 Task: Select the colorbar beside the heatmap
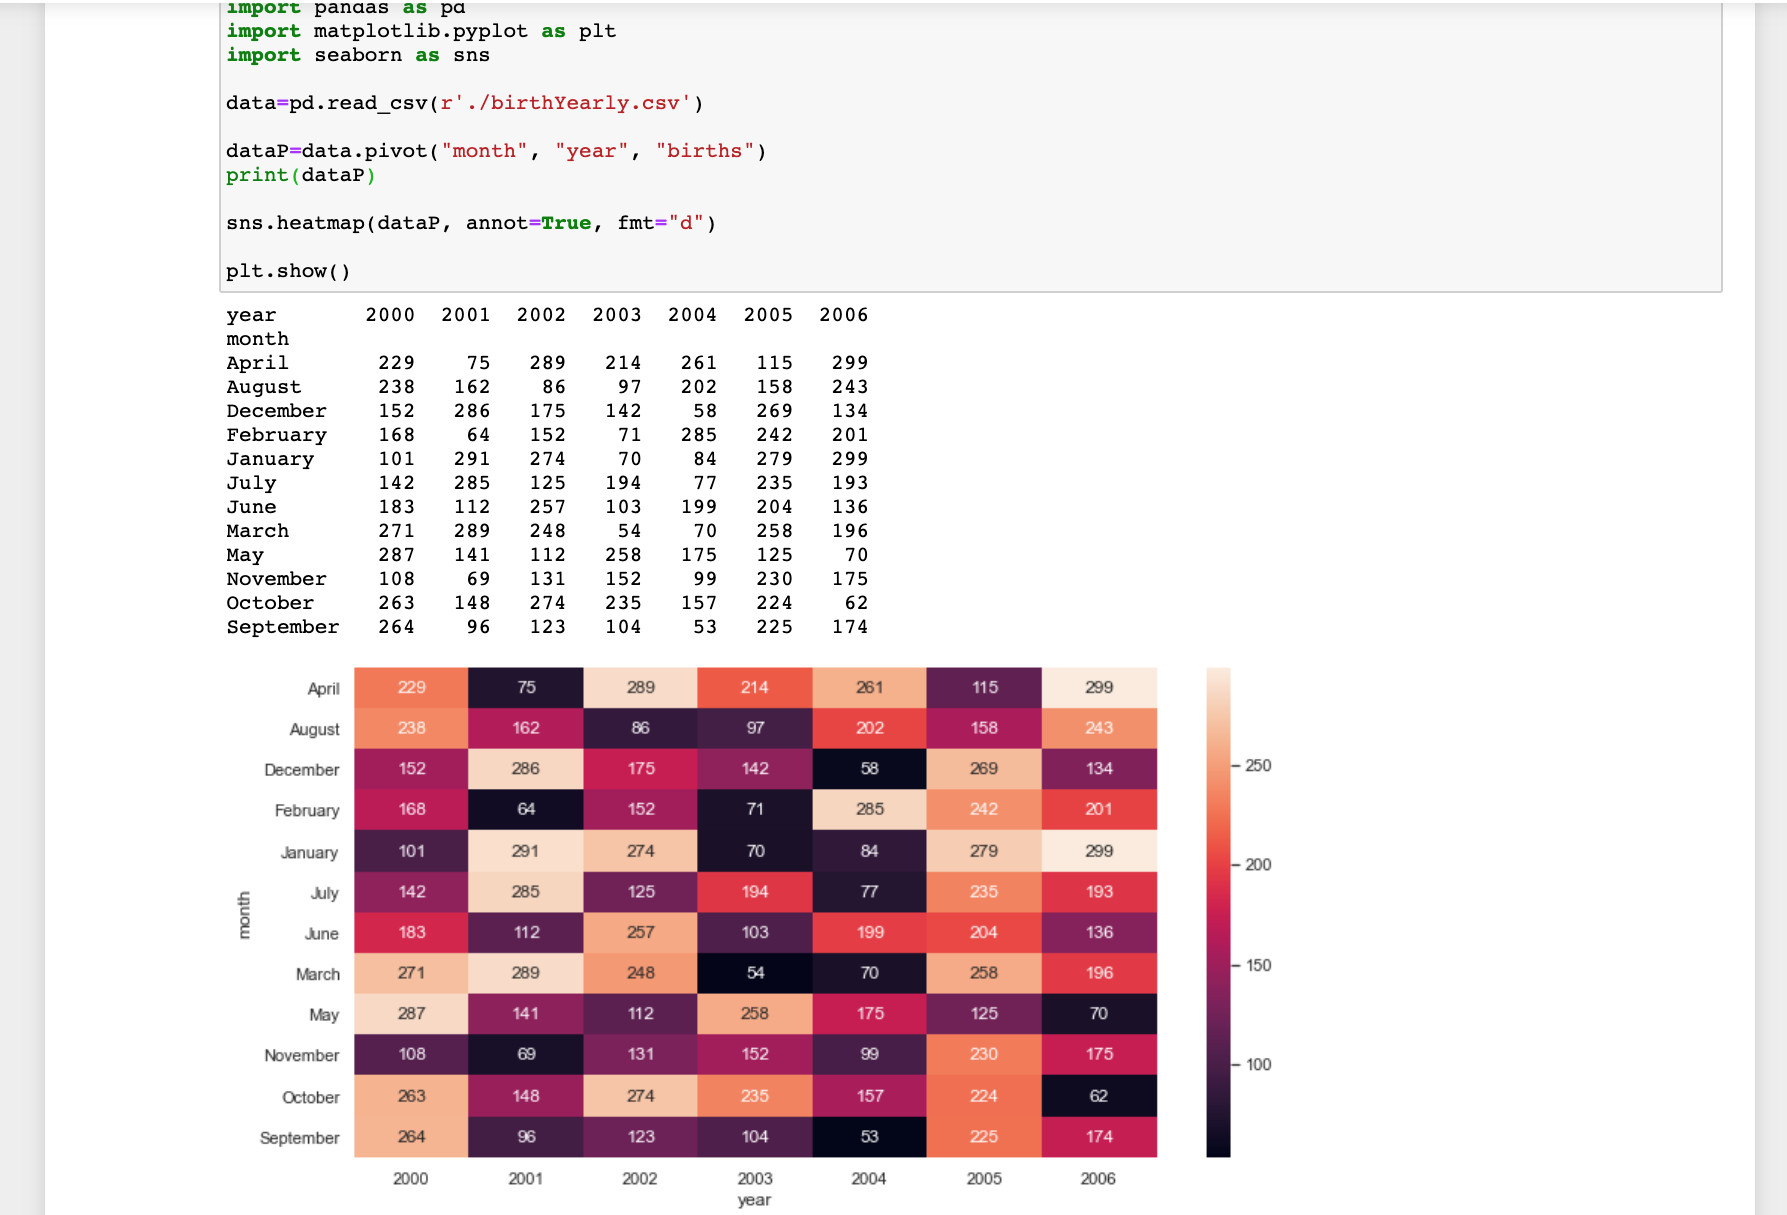click(1217, 910)
